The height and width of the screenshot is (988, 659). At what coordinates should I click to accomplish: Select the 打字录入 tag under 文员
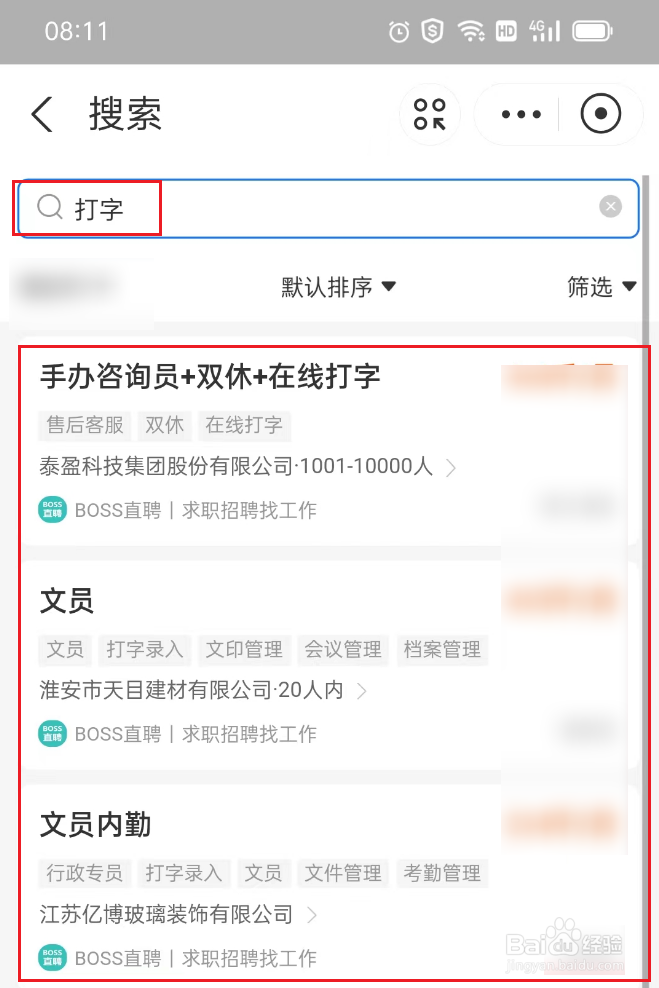point(145,650)
